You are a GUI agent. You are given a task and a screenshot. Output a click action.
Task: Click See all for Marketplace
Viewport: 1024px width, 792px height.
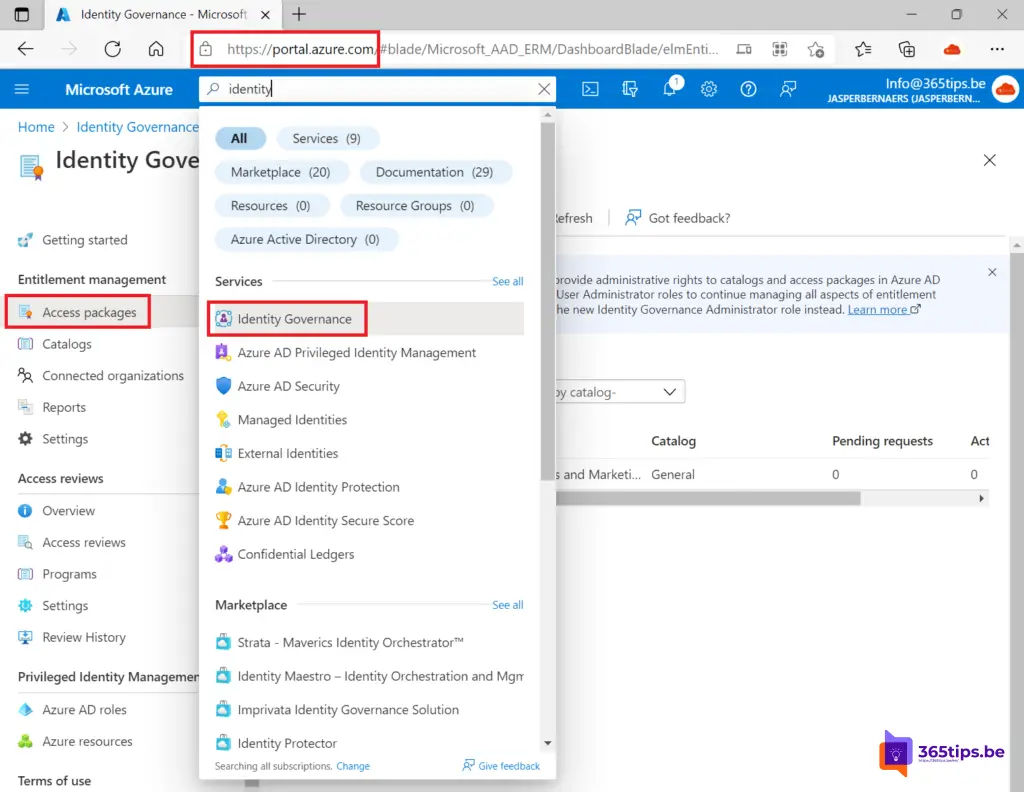(507, 605)
